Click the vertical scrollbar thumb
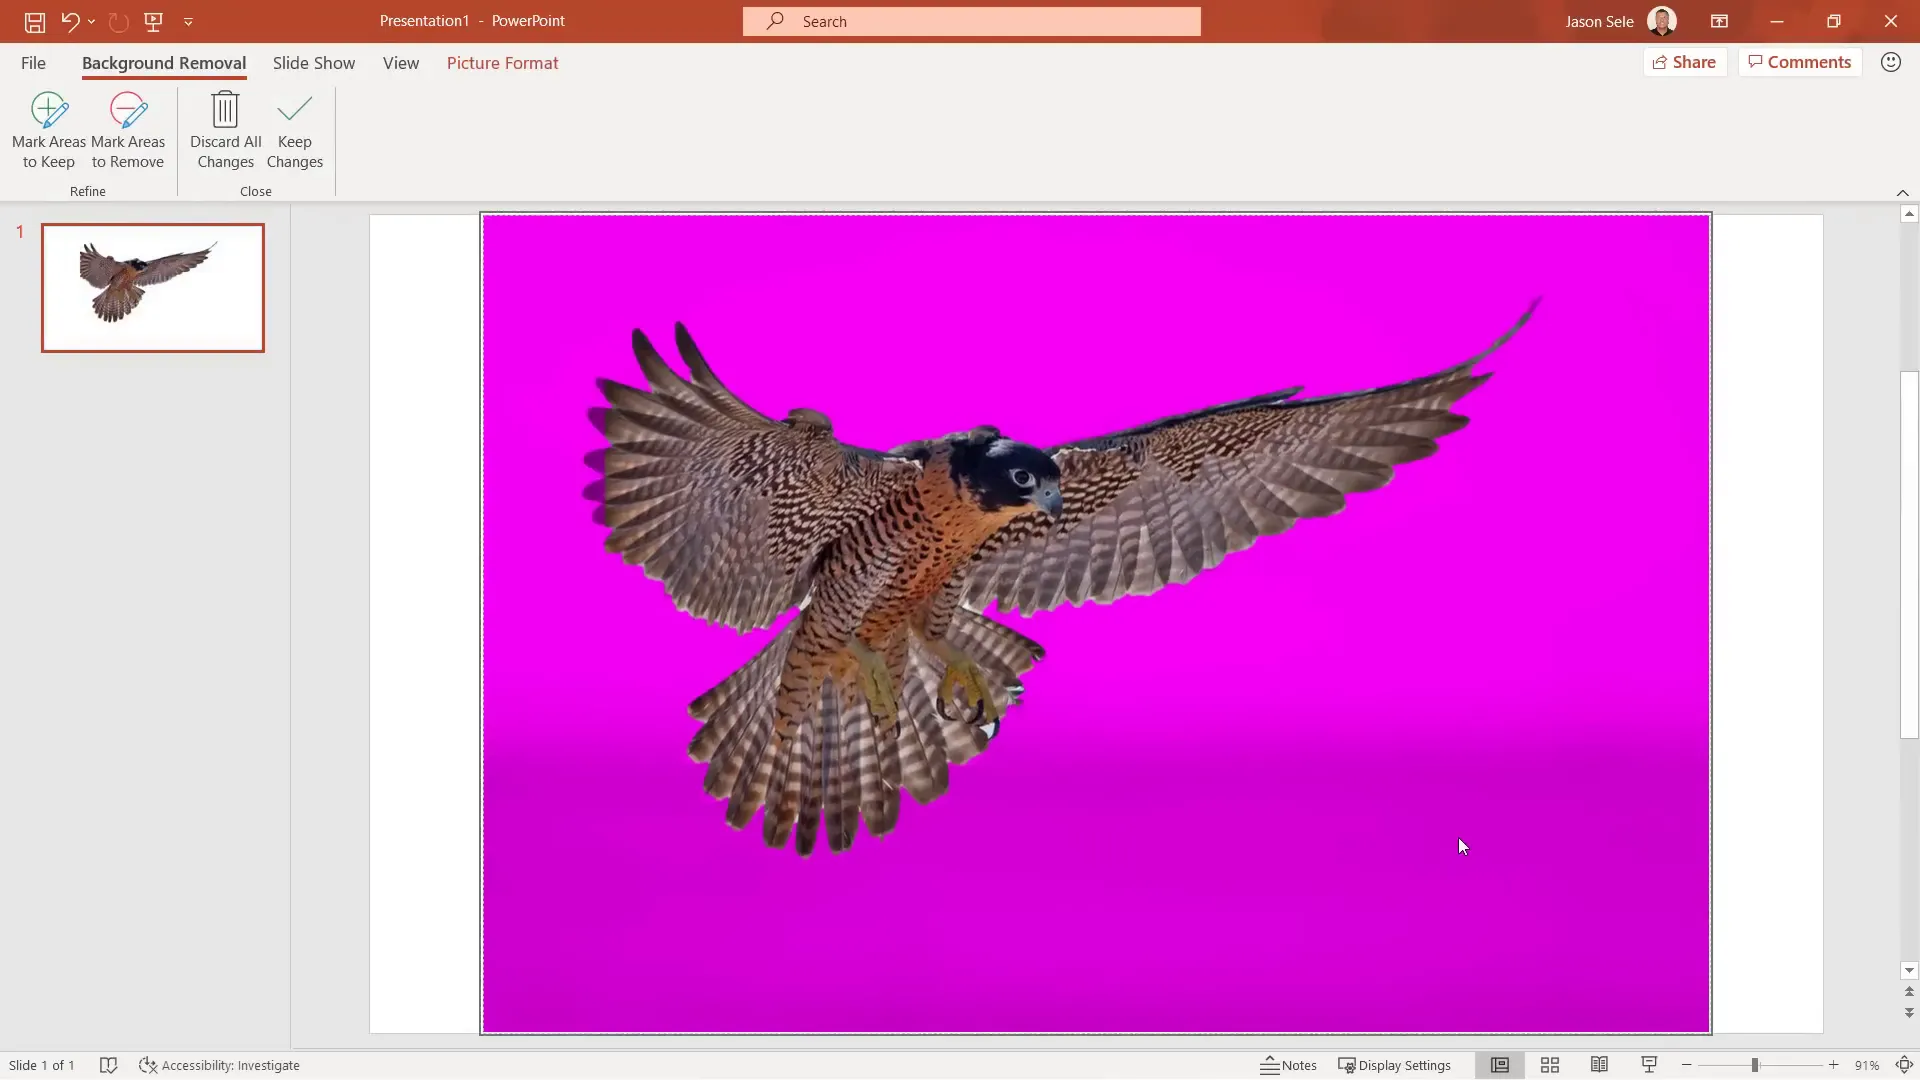The image size is (1920, 1080). [x=1909, y=555]
